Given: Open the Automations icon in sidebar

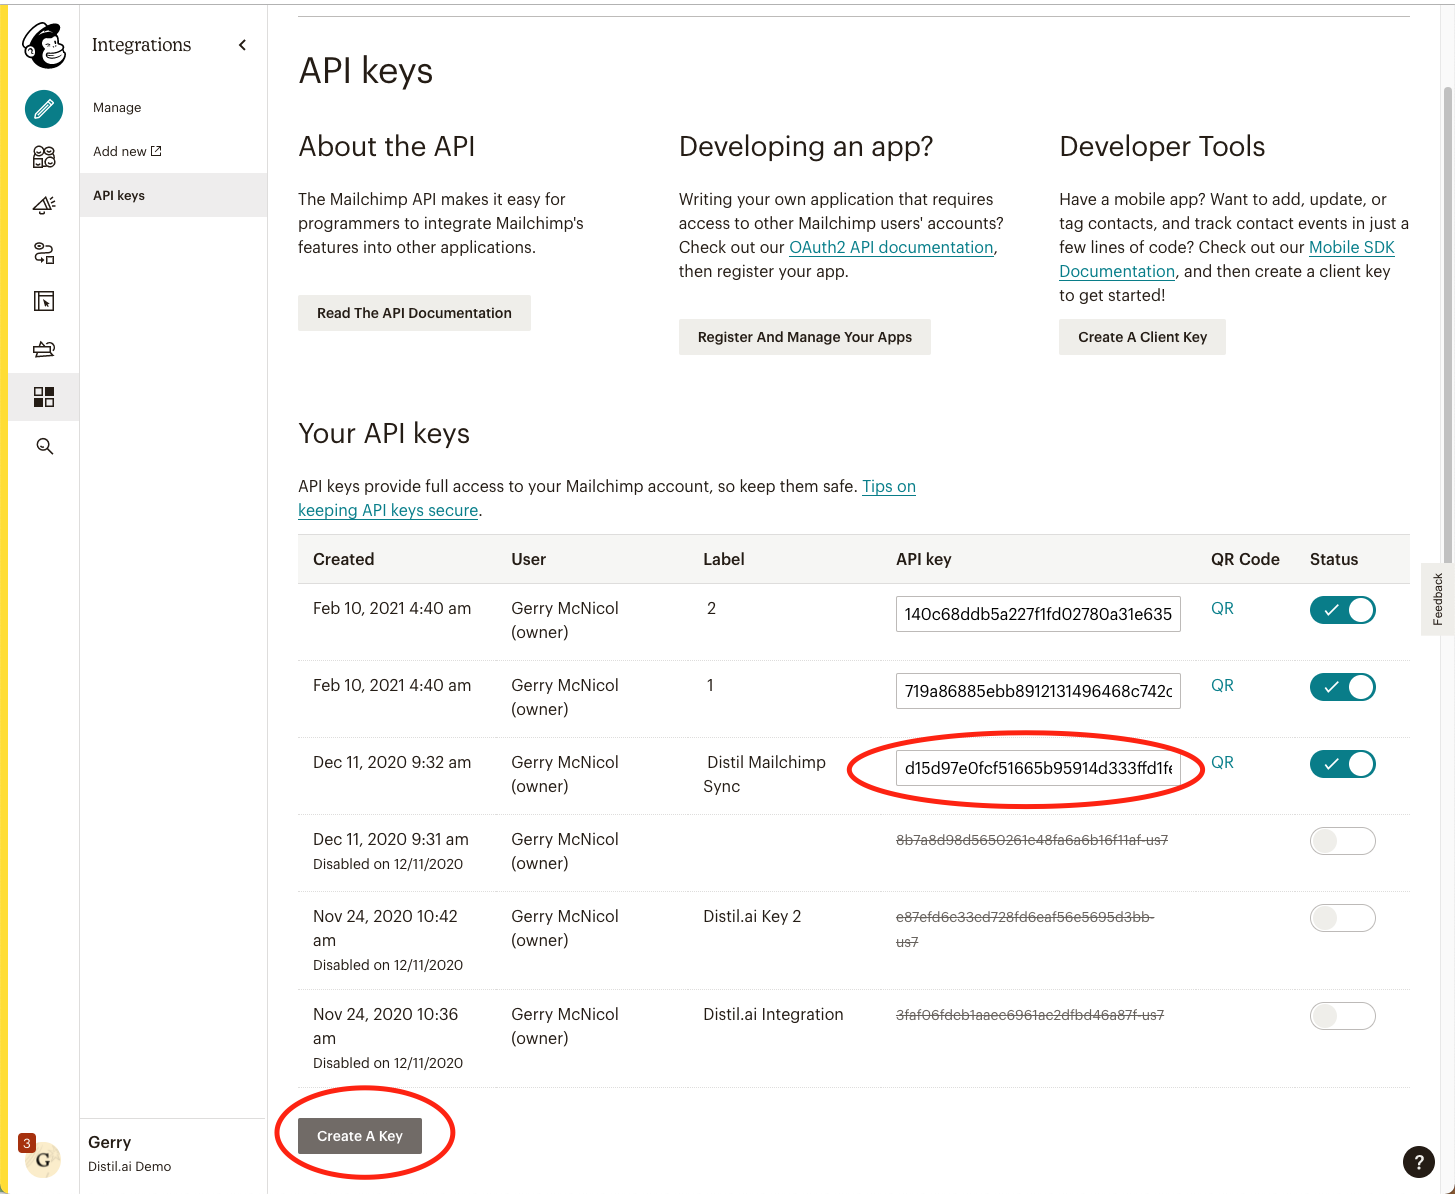Looking at the screenshot, I should point(44,253).
